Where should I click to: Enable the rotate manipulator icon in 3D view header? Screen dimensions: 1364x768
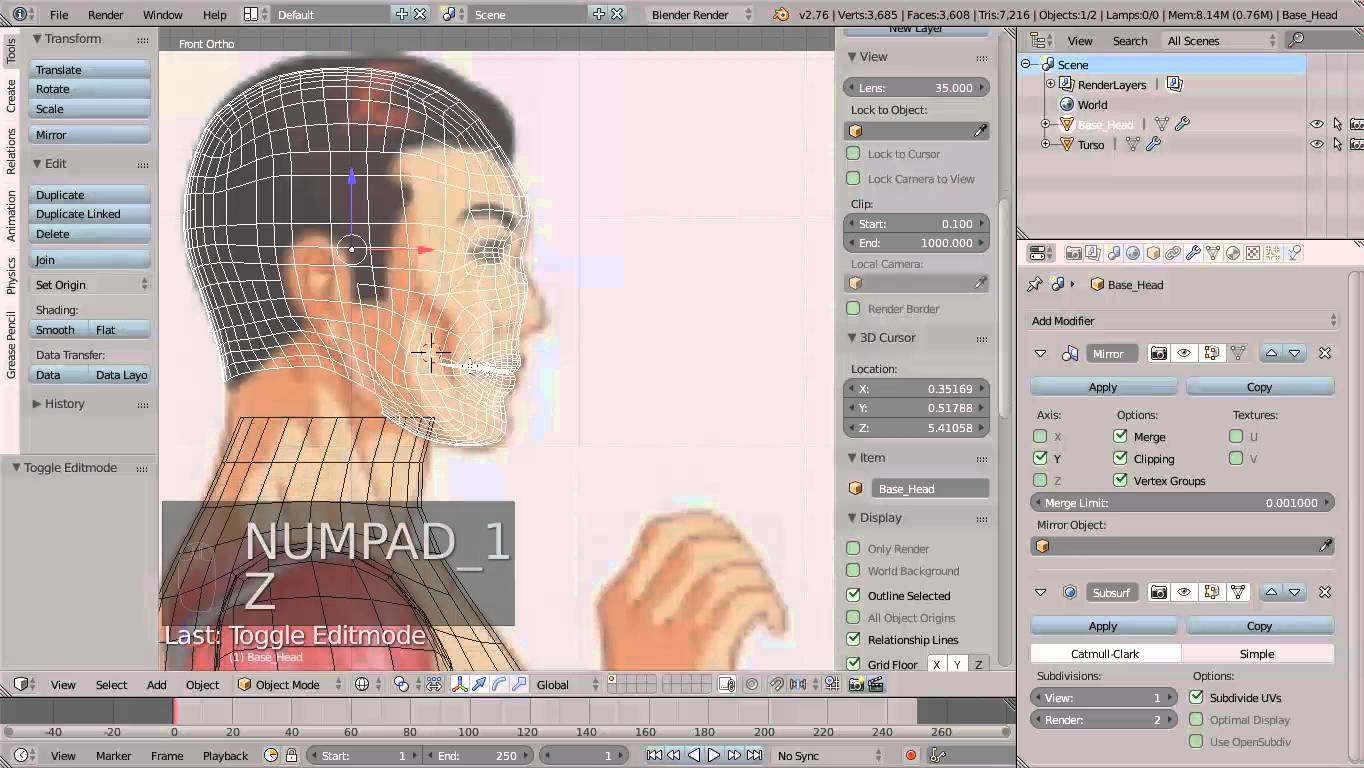point(499,685)
